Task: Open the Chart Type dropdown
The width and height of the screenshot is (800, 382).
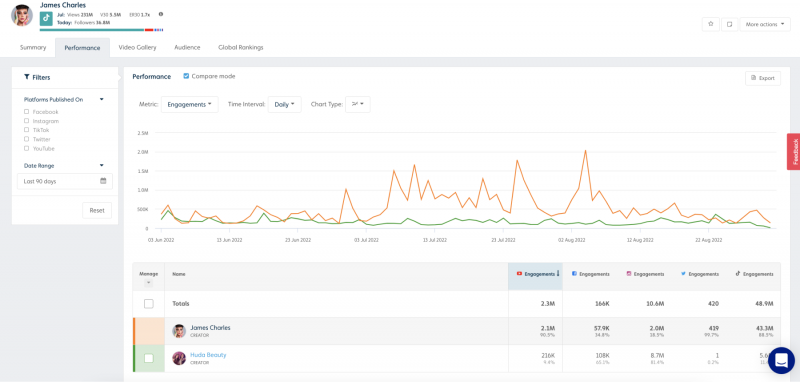Action: click(358, 104)
